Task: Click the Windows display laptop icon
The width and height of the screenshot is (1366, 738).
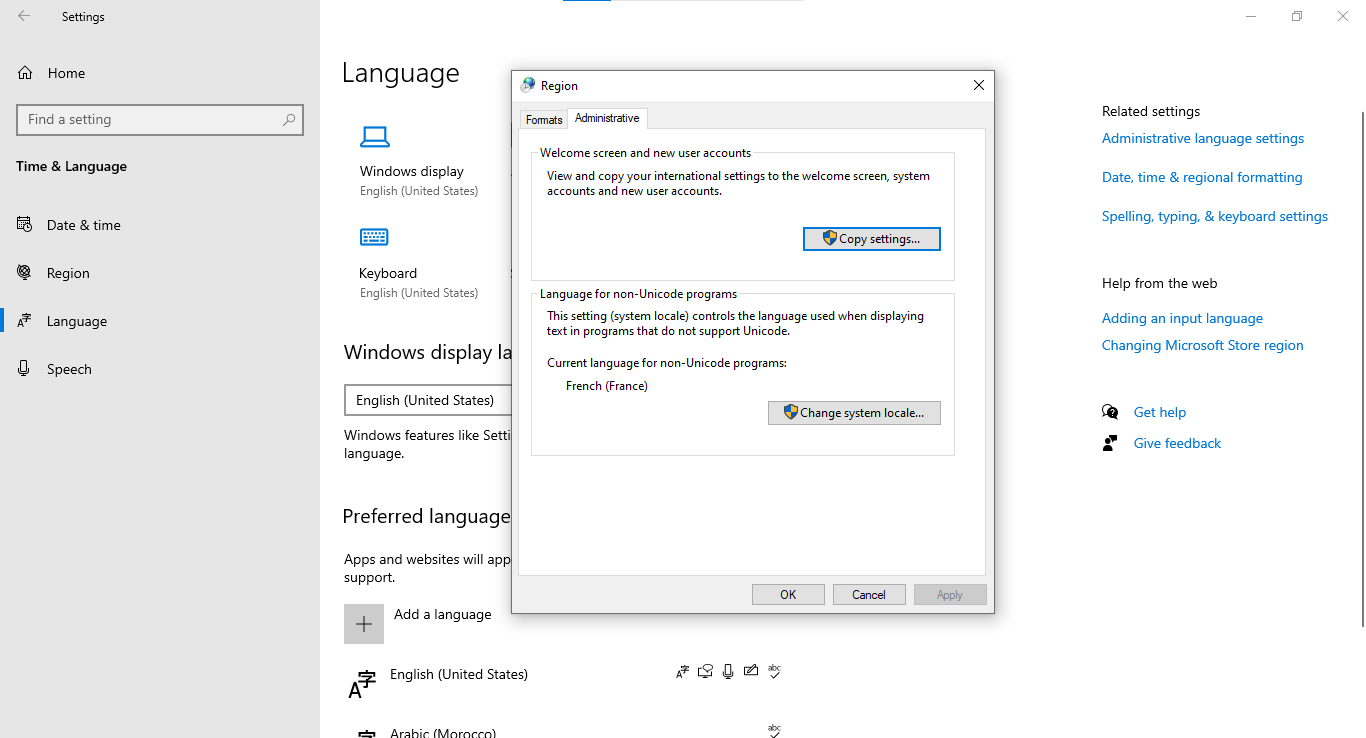Action: click(375, 137)
